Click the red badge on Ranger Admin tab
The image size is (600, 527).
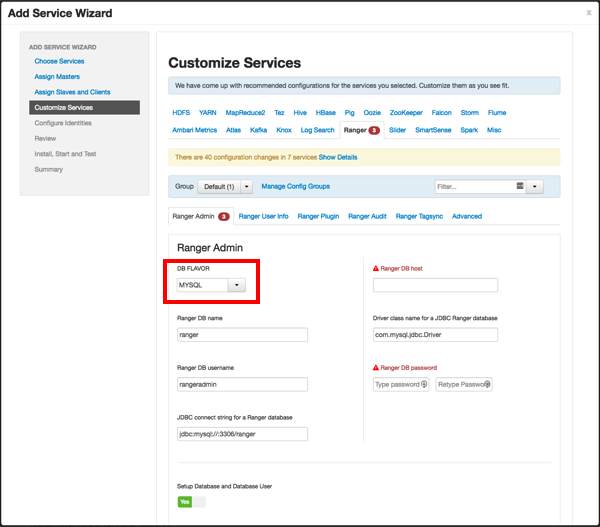coord(224,216)
